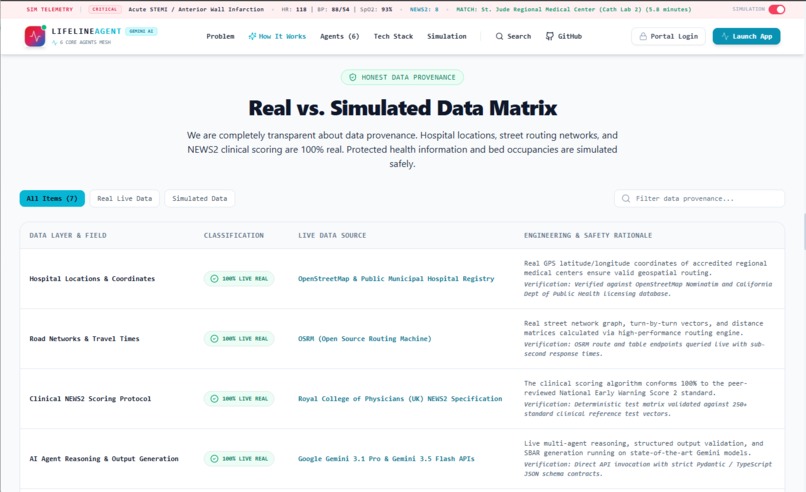Open OpenStreetMap & Public Municipal Hospital Registry link
The width and height of the screenshot is (806, 492).
pyautogui.click(x=396, y=279)
